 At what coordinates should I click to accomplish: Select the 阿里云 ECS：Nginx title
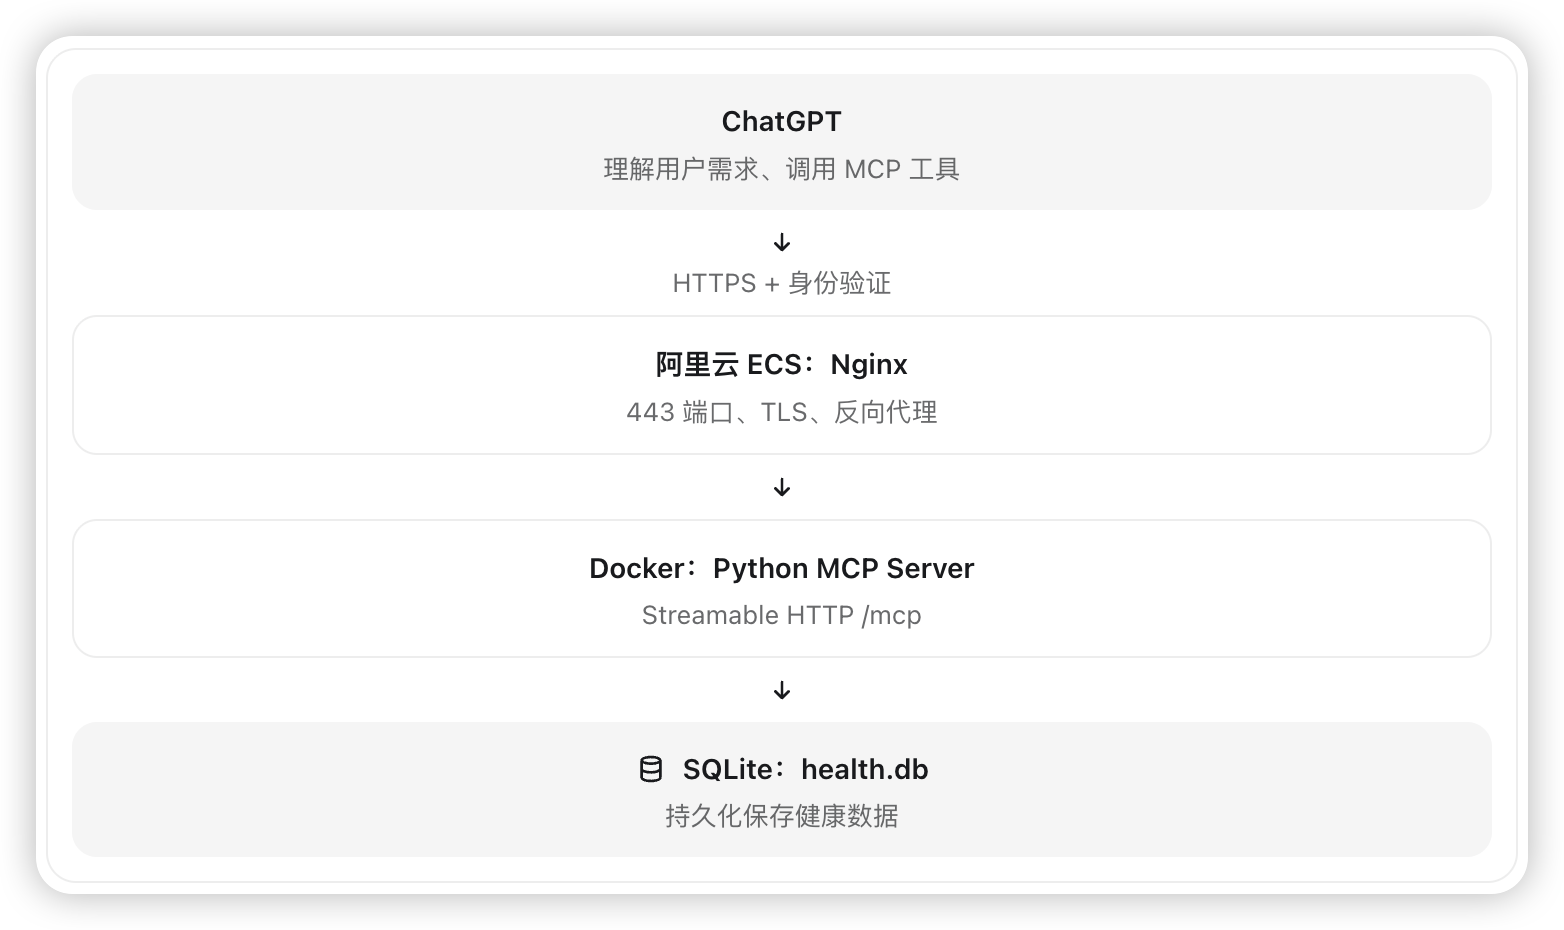[x=782, y=364]
